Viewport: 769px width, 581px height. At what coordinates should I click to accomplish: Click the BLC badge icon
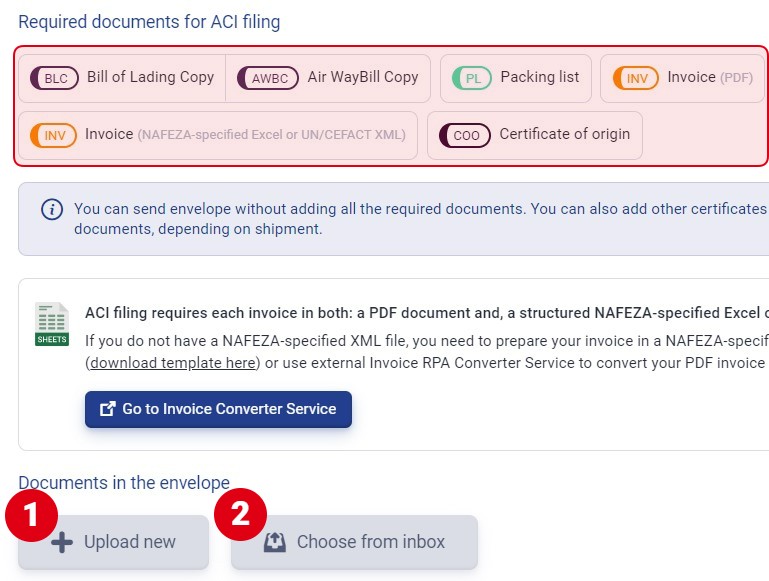pos(54,78)
